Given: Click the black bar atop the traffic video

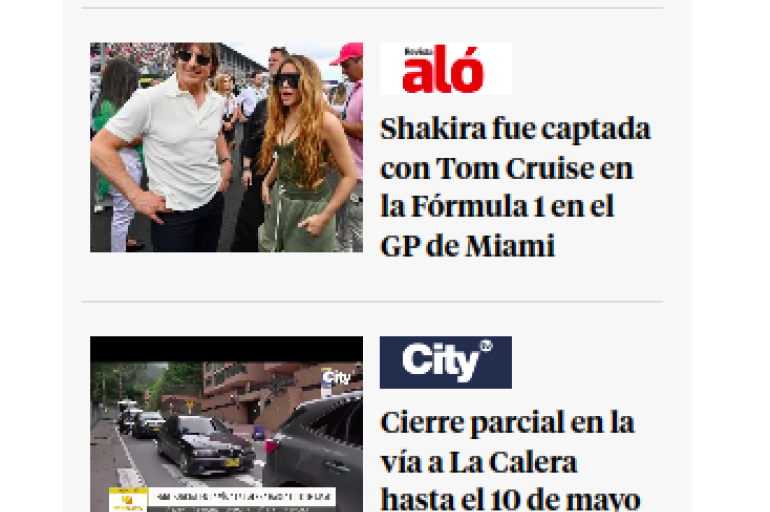Looking at the screenshot, I should (226, 349).
